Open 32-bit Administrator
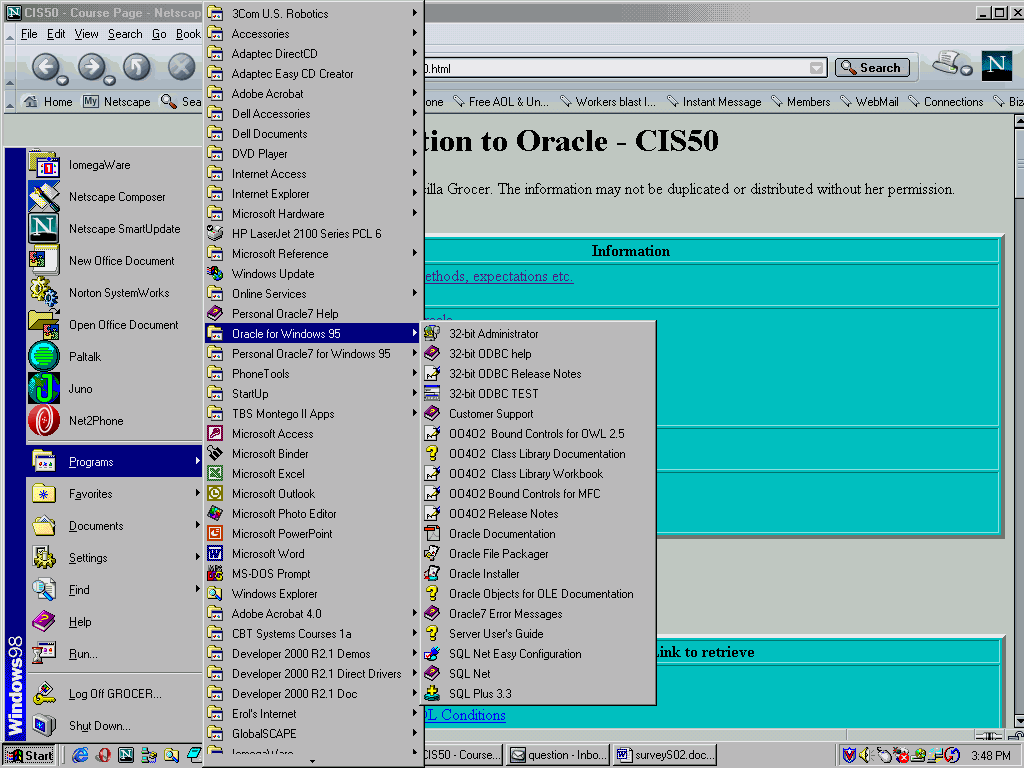 (x=538, y=334)
